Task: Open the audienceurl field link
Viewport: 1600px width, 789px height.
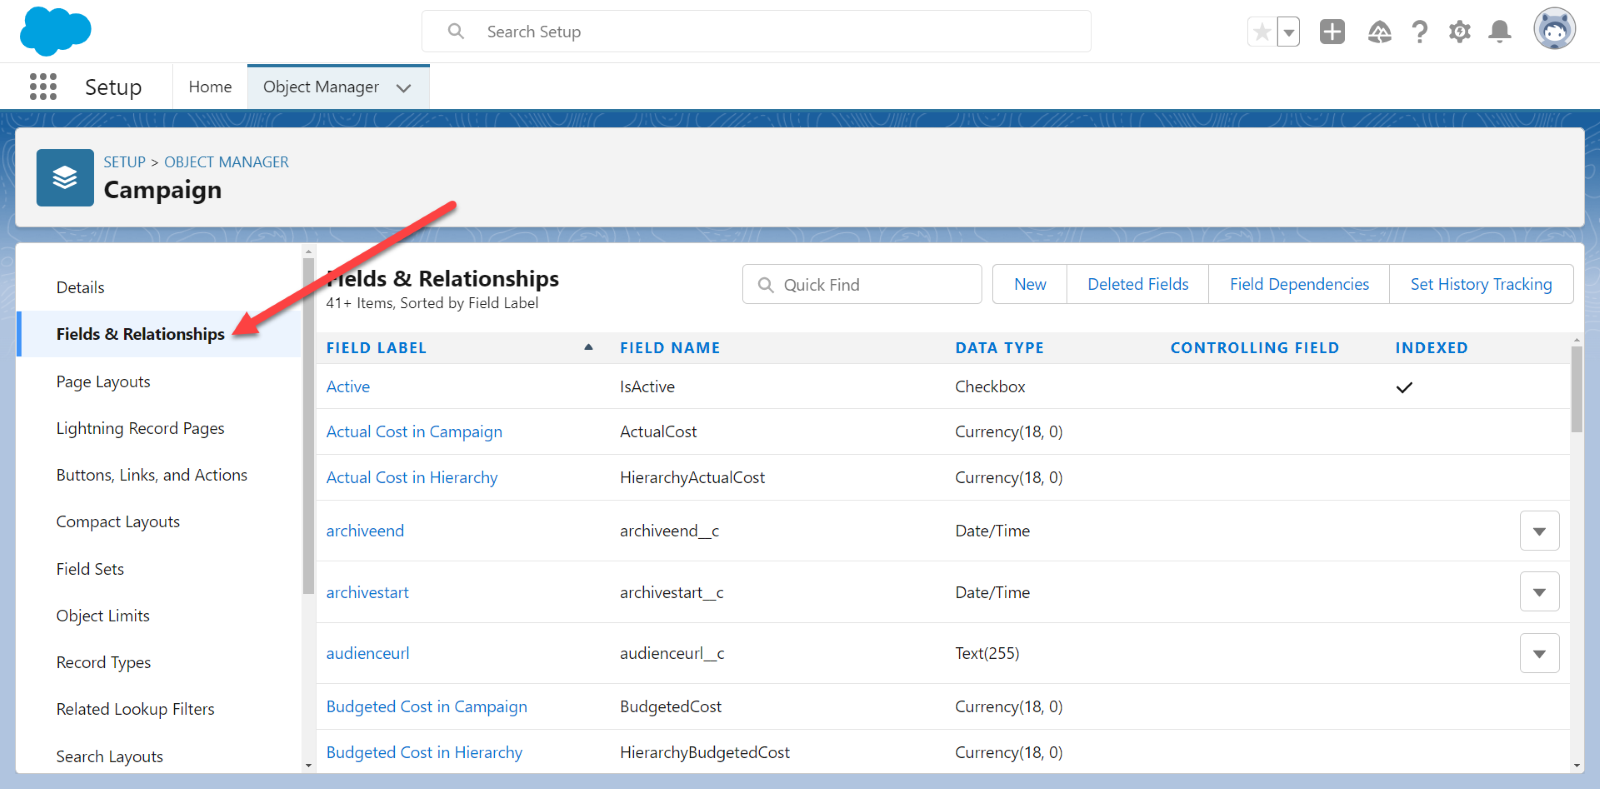Action: [368, 653]
